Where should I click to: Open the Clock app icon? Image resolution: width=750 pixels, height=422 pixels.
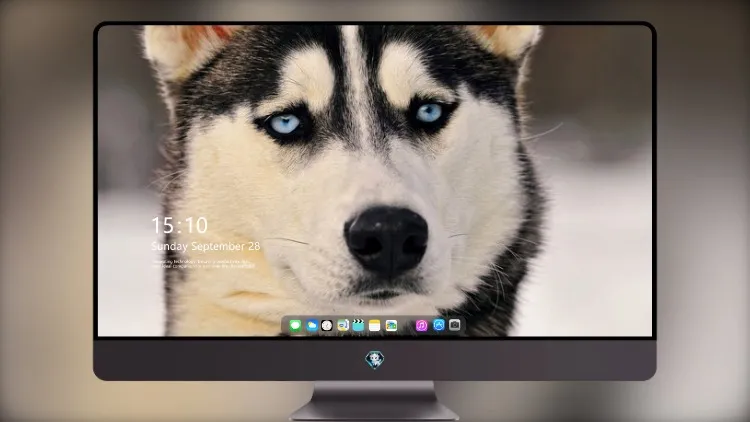pos(327,326)
